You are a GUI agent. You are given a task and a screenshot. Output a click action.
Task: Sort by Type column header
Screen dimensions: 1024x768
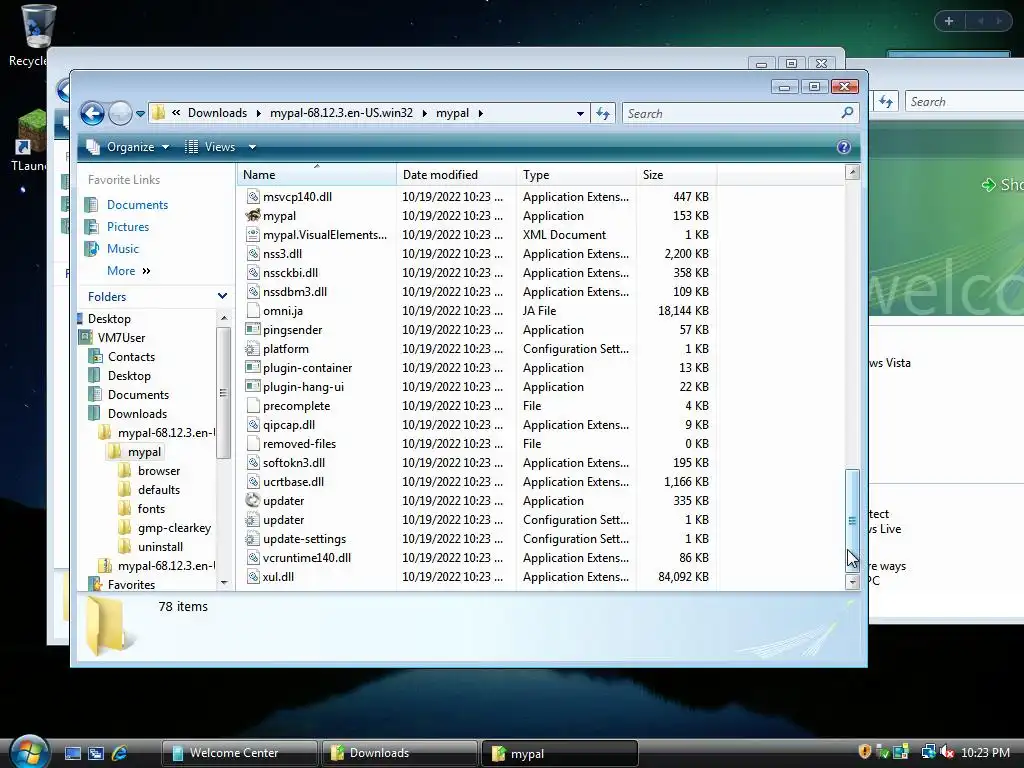coord(576,174)
